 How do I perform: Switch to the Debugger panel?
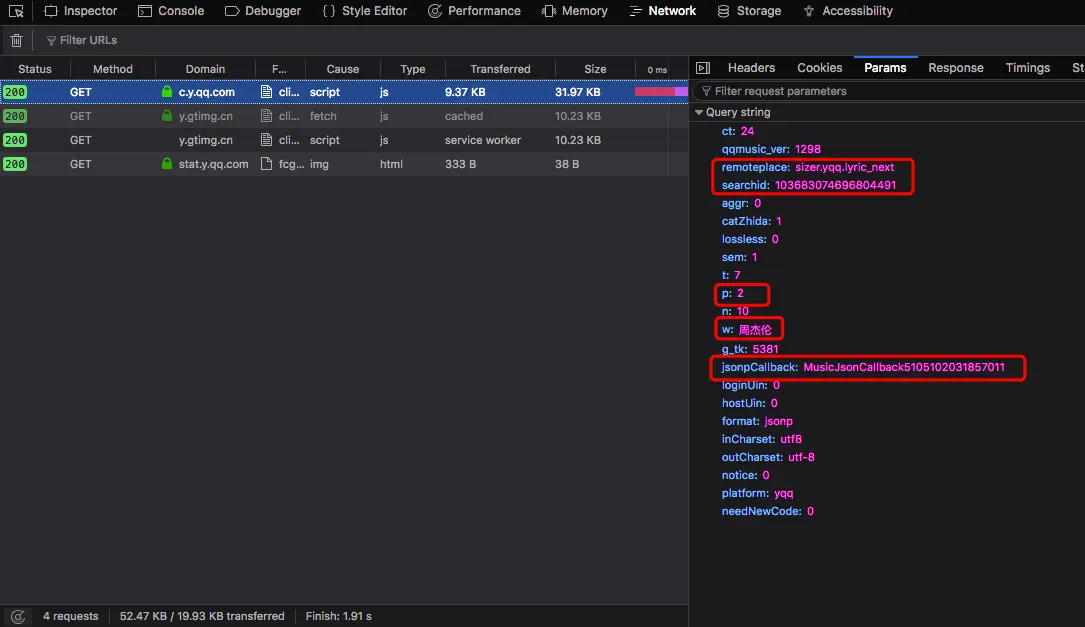tap(263, 11)
